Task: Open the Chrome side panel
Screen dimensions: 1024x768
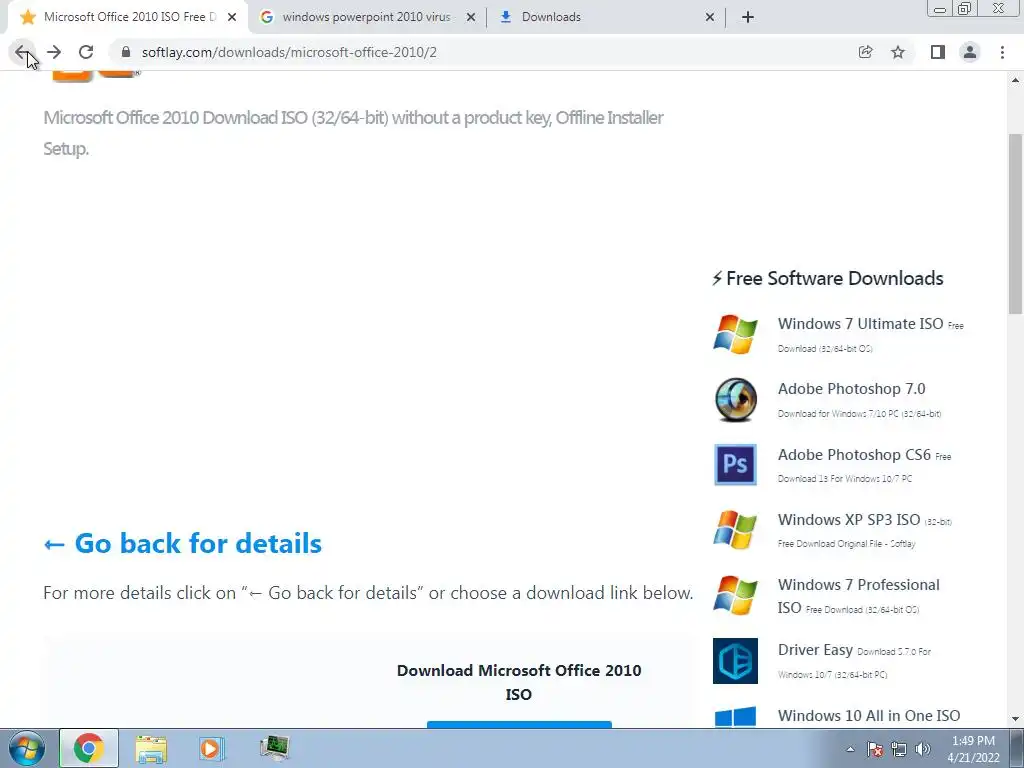Action: tap(938, 52)
